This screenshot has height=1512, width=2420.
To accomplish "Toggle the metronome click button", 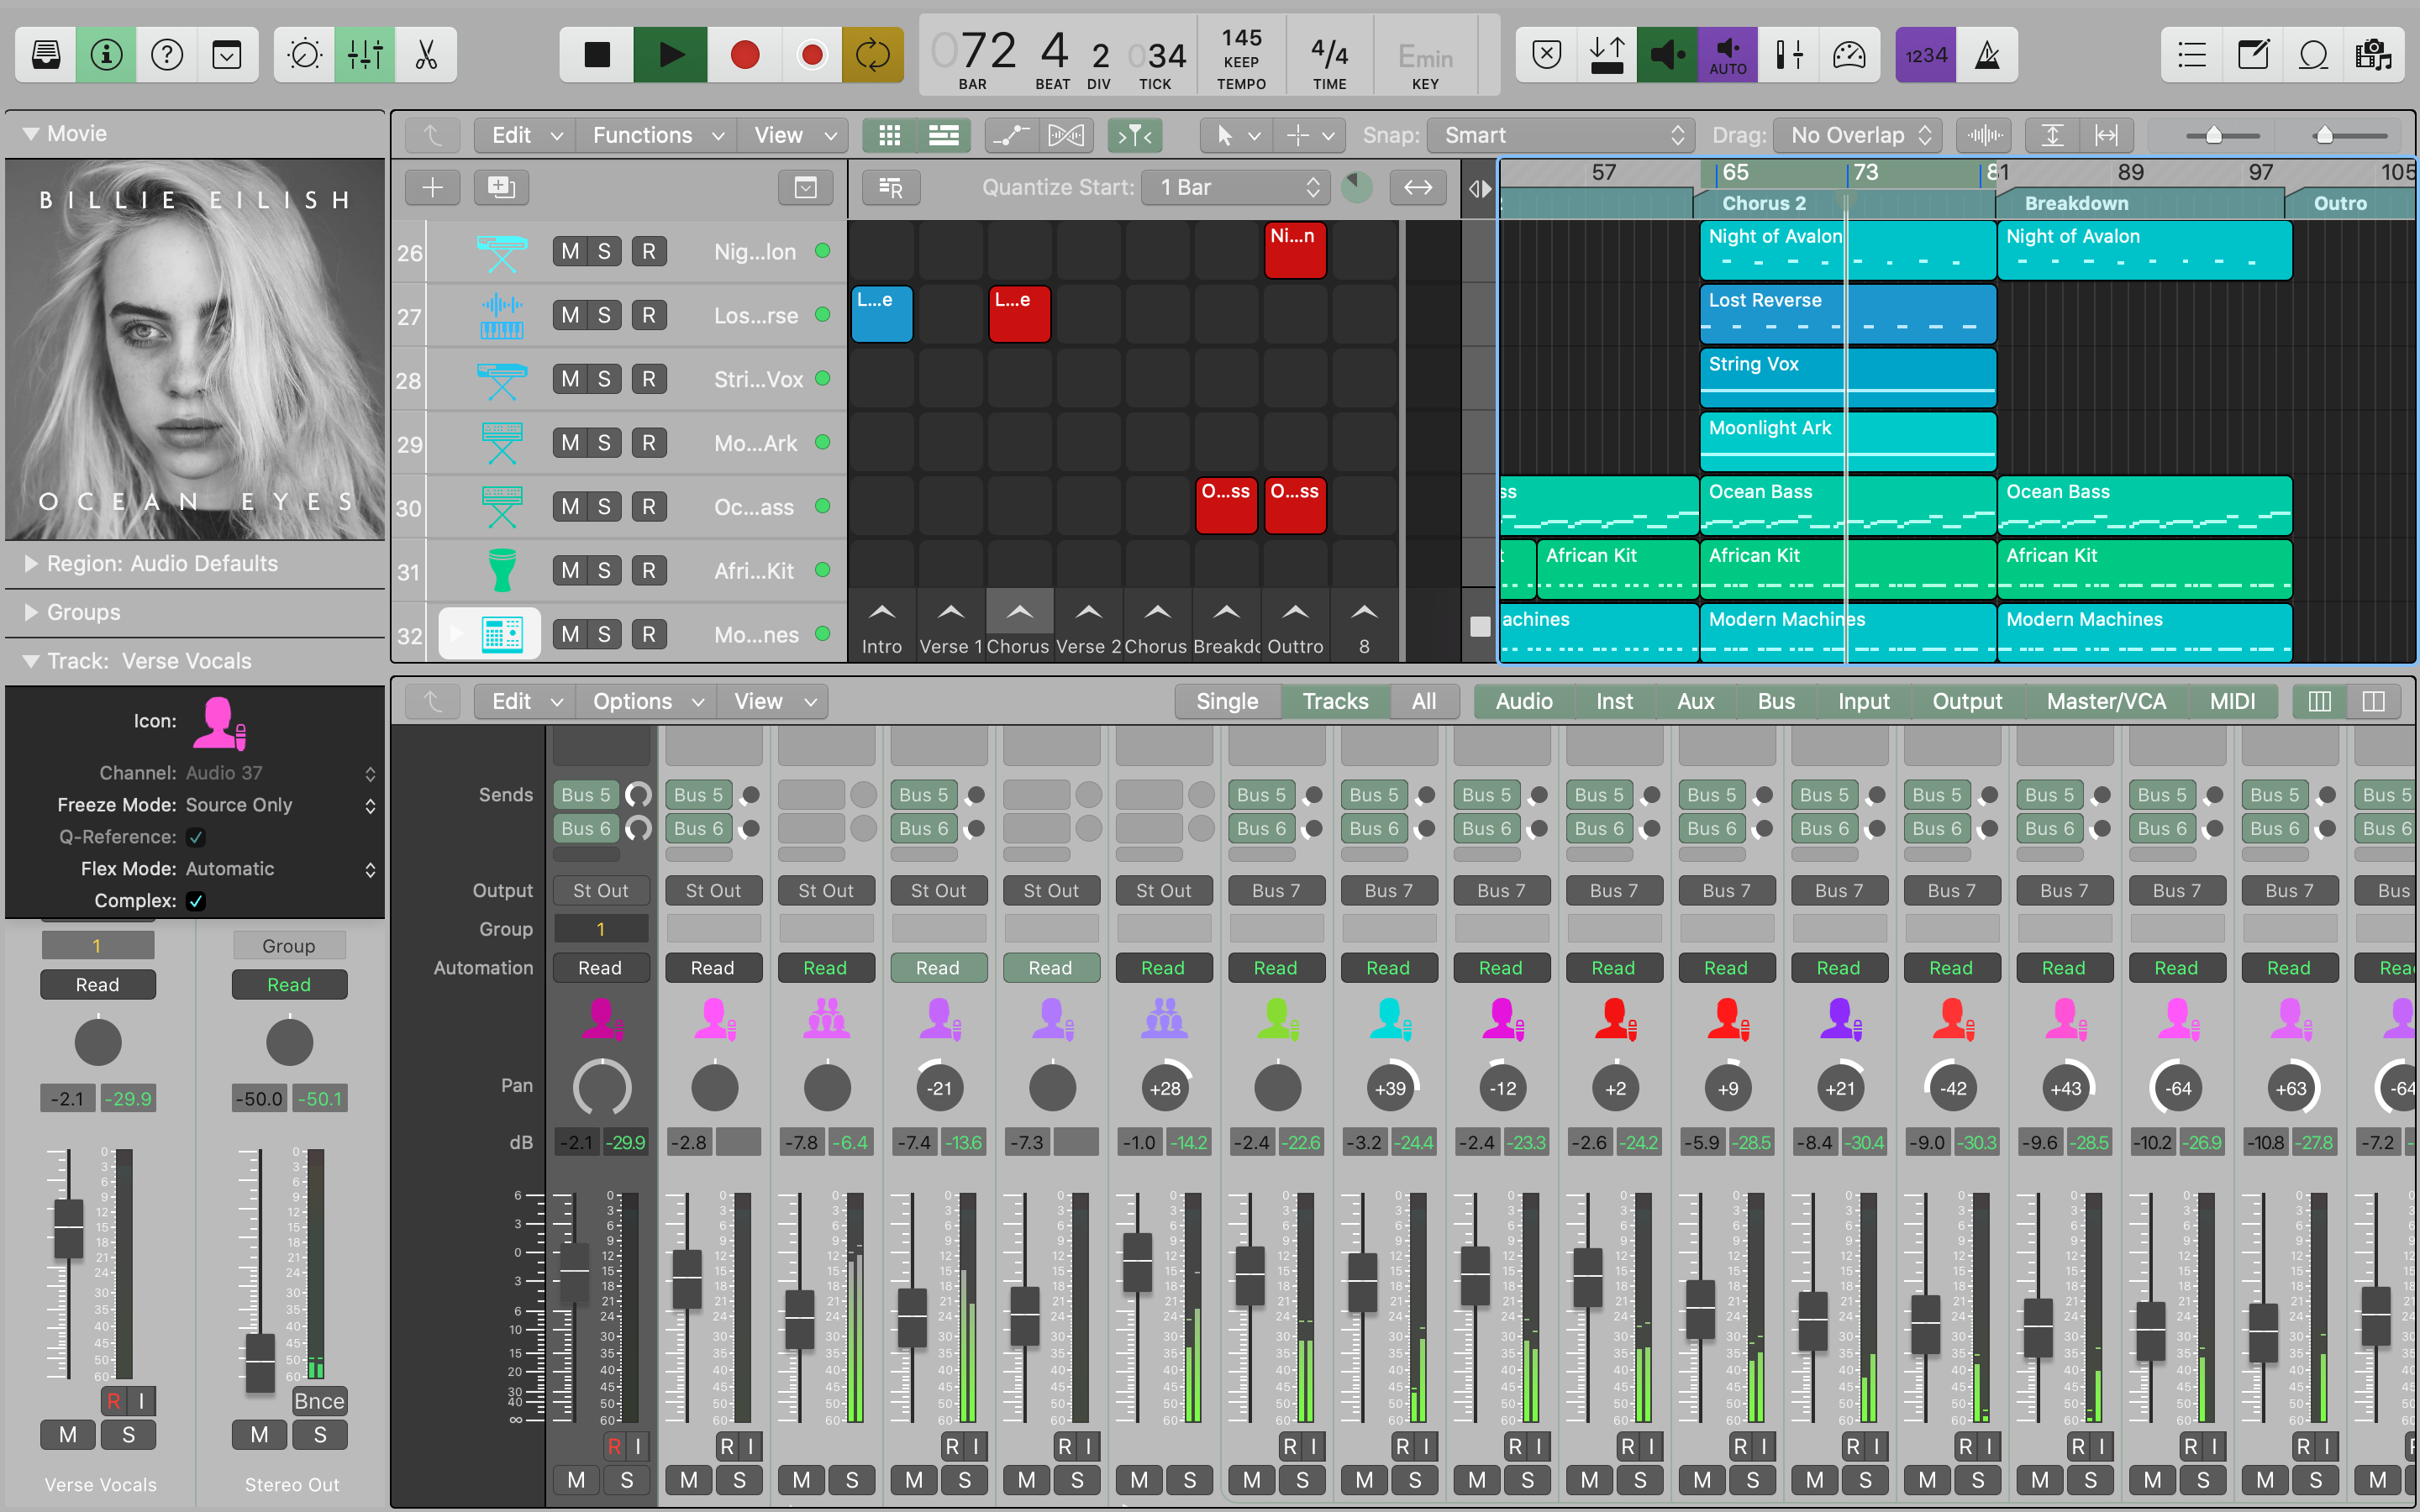I will (1987, 55).
